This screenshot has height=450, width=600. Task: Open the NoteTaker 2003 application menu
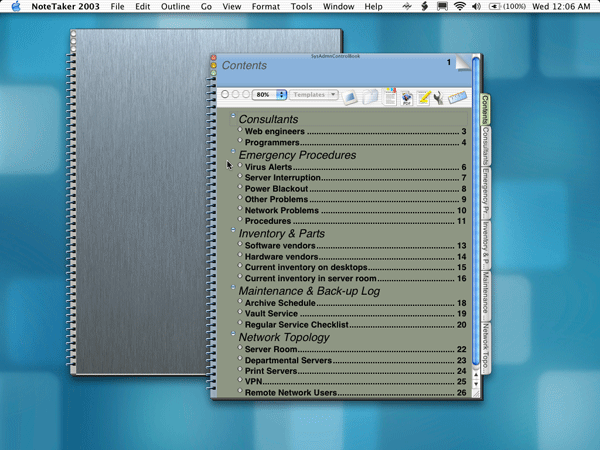(65, 7)
